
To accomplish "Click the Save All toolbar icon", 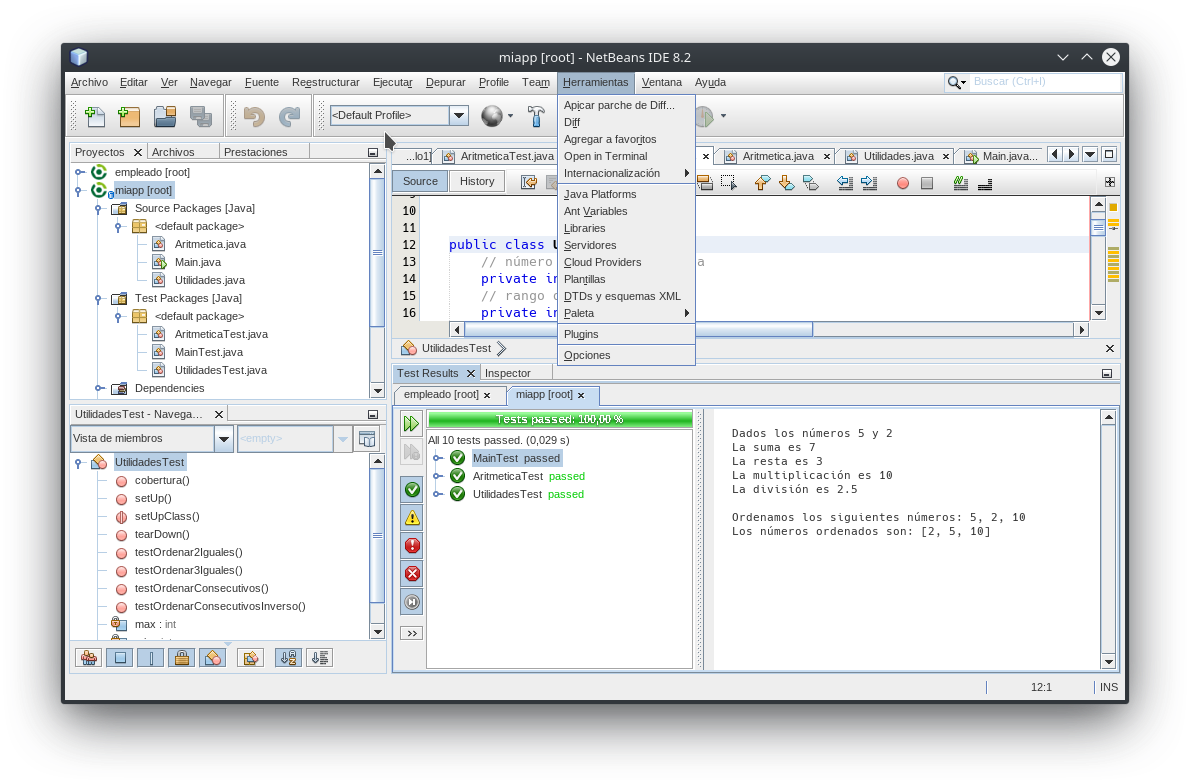I will tap(200, 116).
